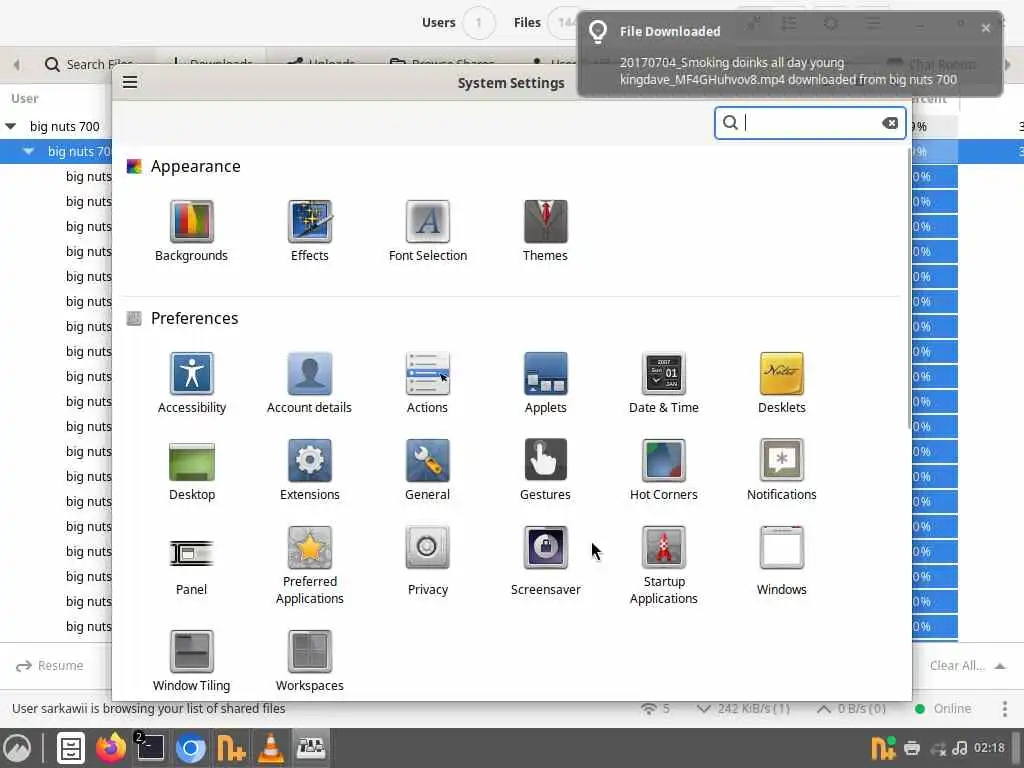Viewport: 1024px width, 768px height.
Task: Click the Clear All button
Action: point(957,665)
